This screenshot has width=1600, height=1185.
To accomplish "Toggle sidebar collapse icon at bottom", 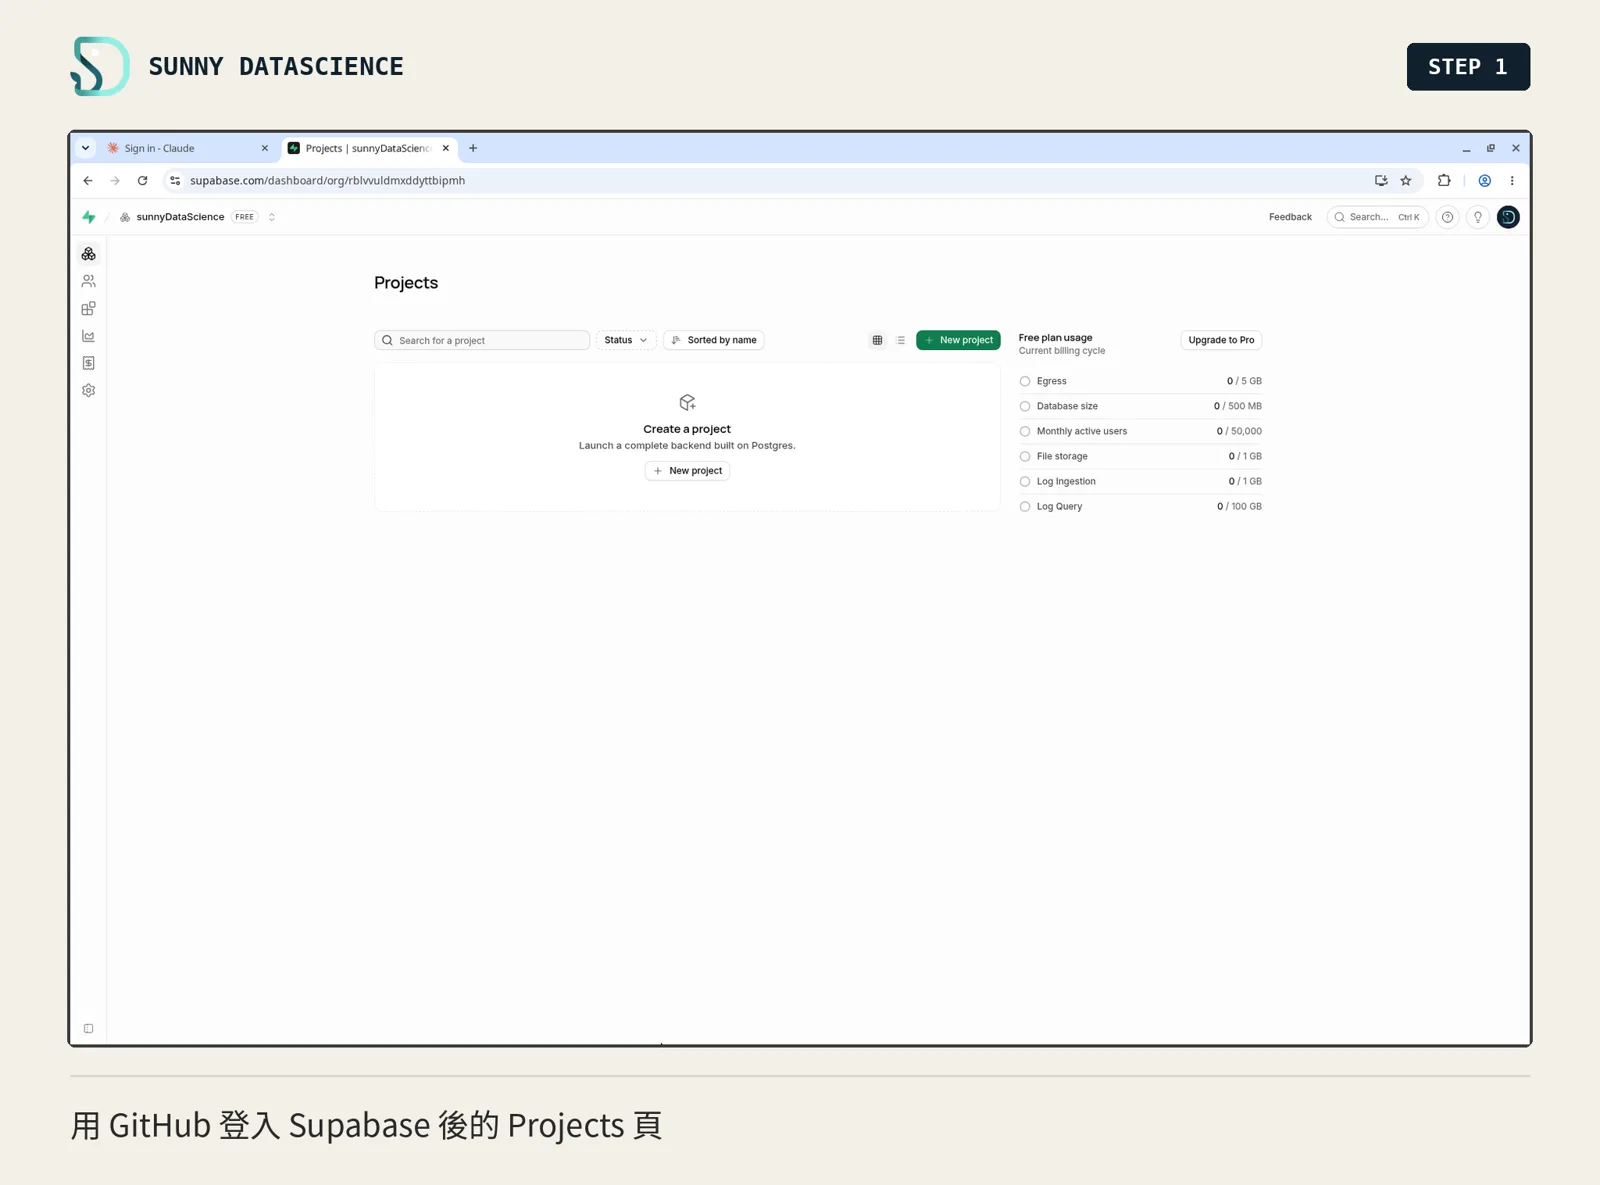I will (89, 1028).
